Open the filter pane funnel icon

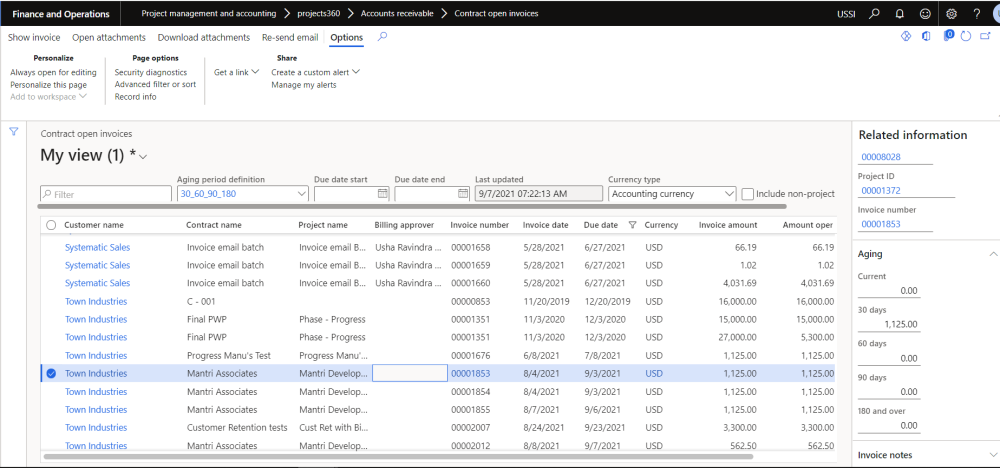point(14,132)
